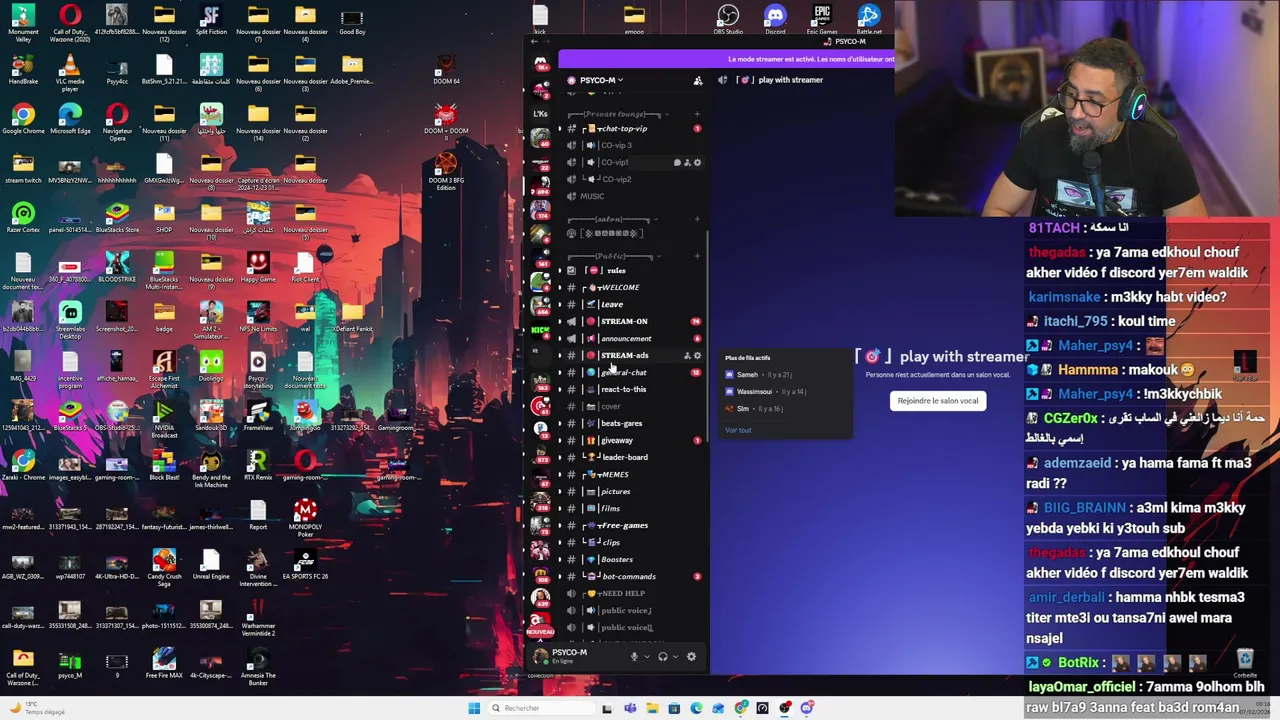Screen dimensions: 1280x720
Task: Open the KICK server in server list
Action: click(x=541, y=329)
